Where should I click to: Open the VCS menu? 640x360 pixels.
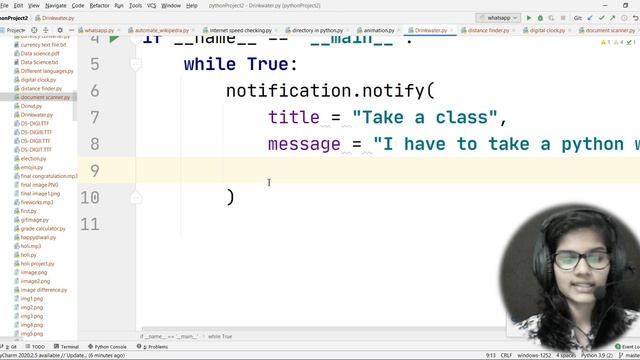coord(151,6)
